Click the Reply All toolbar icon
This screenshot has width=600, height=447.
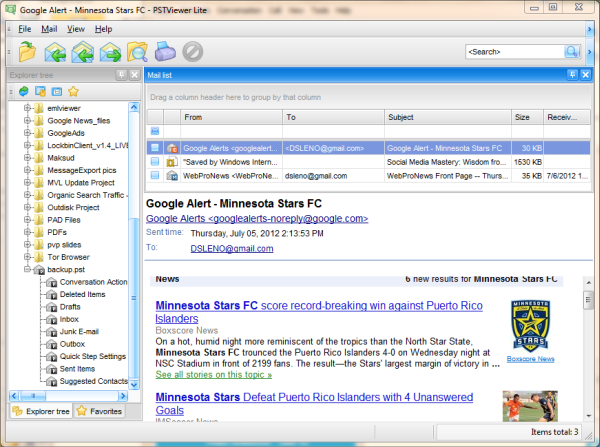(x=83, y=51)
